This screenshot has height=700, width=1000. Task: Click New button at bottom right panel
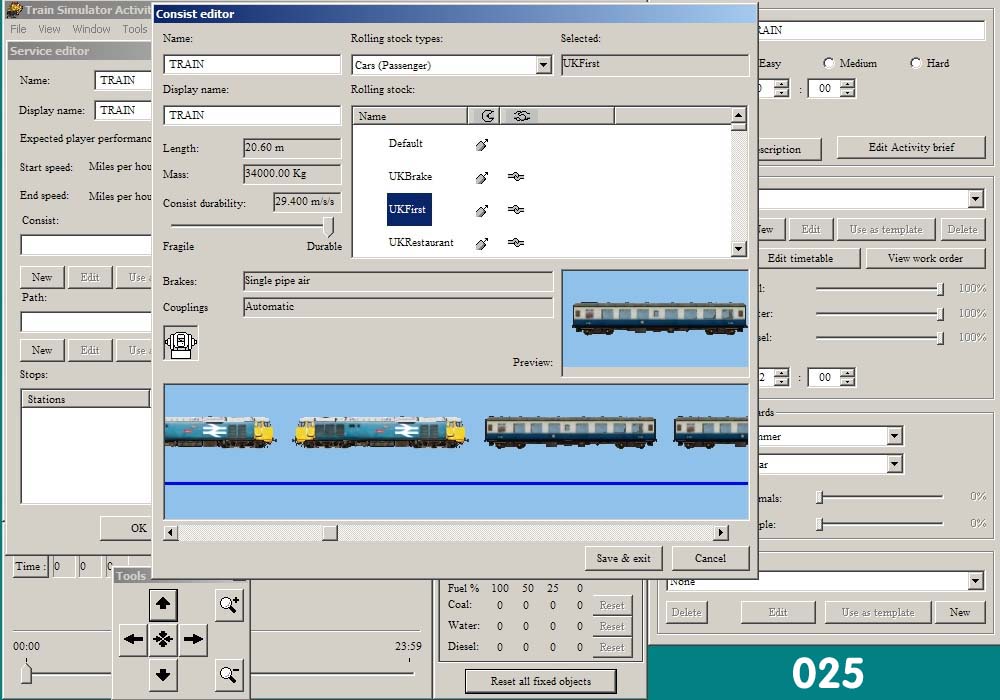pos(959,612)
